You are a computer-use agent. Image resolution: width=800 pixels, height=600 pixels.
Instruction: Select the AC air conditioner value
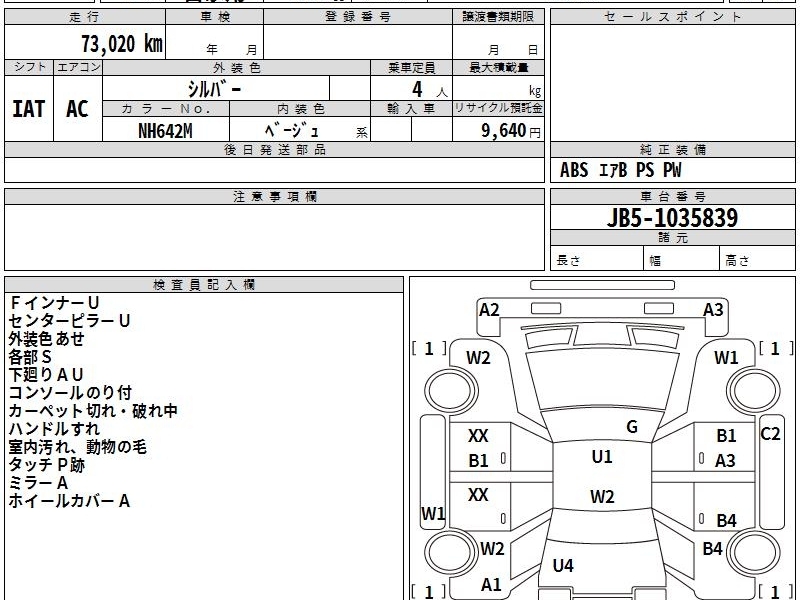point(77,109)
